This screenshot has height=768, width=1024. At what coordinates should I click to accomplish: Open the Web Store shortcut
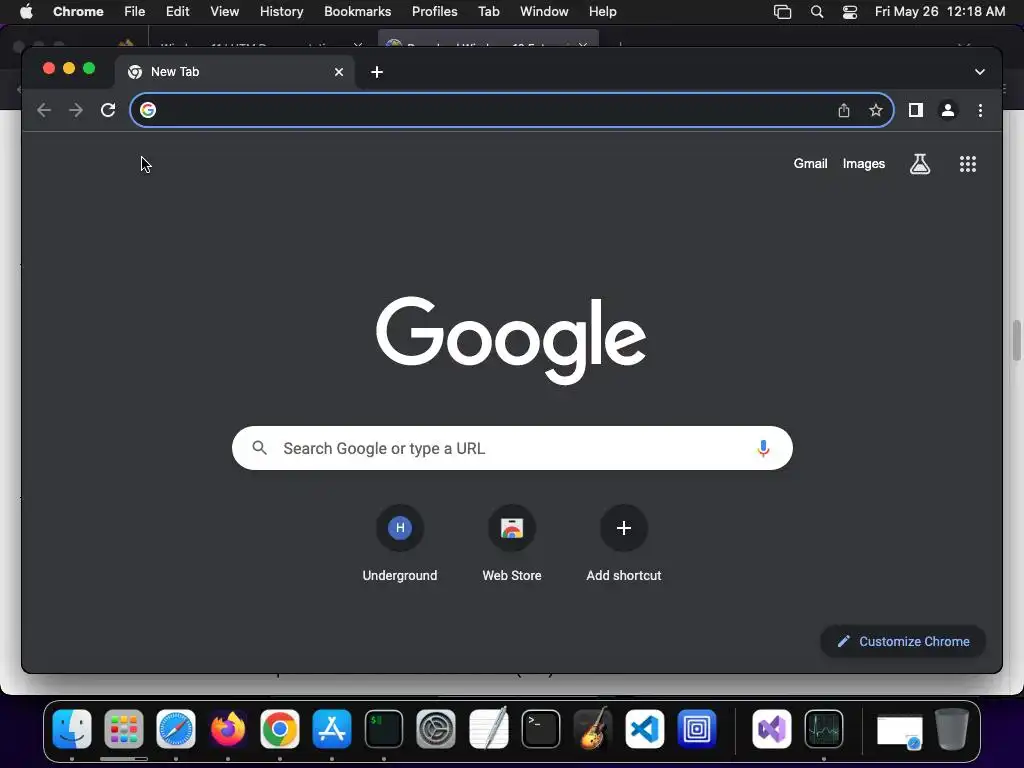point(512,543)
